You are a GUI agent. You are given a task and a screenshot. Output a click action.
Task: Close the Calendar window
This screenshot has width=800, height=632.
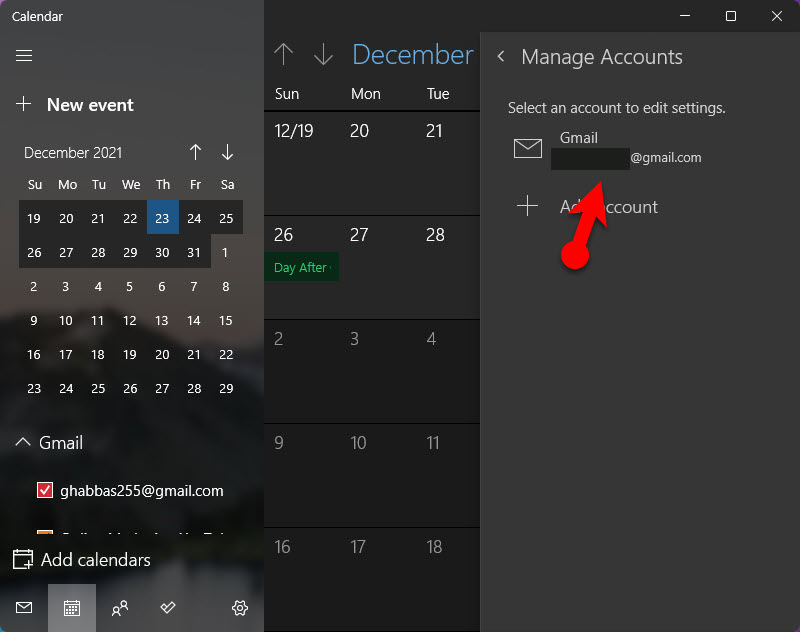coord(777,16)
